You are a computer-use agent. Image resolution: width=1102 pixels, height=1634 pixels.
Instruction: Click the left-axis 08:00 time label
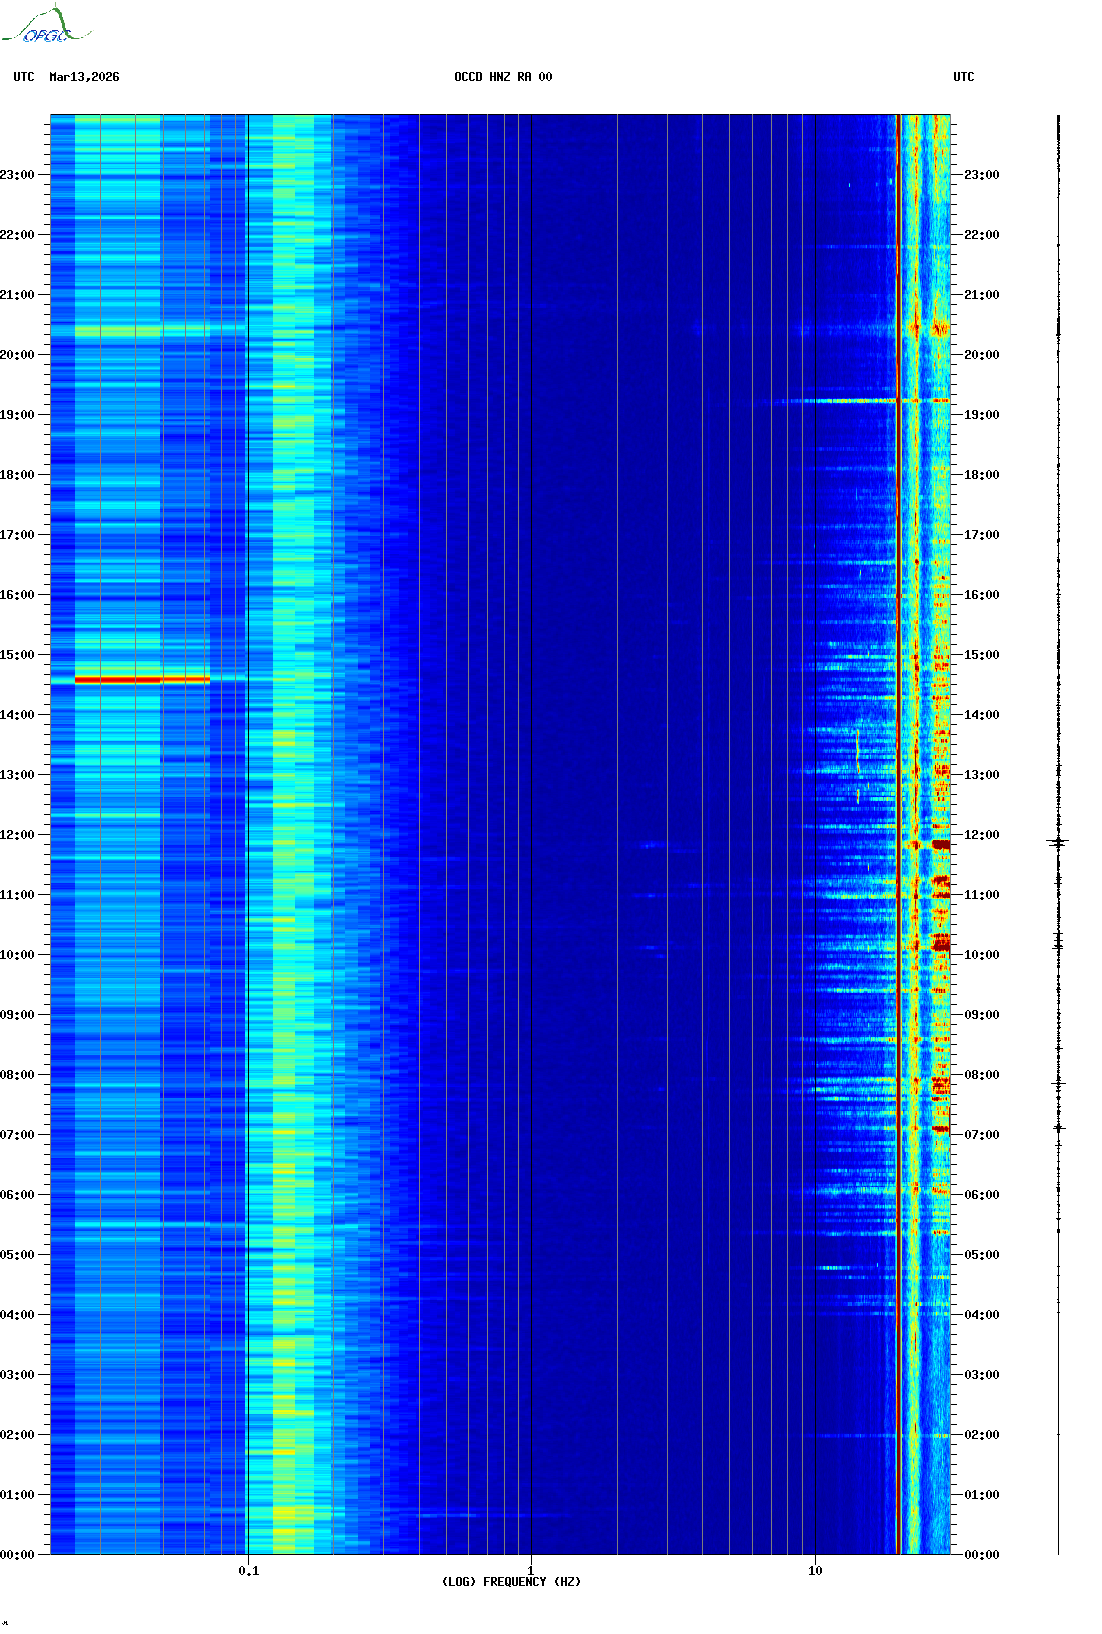(x=17, y=1075)
